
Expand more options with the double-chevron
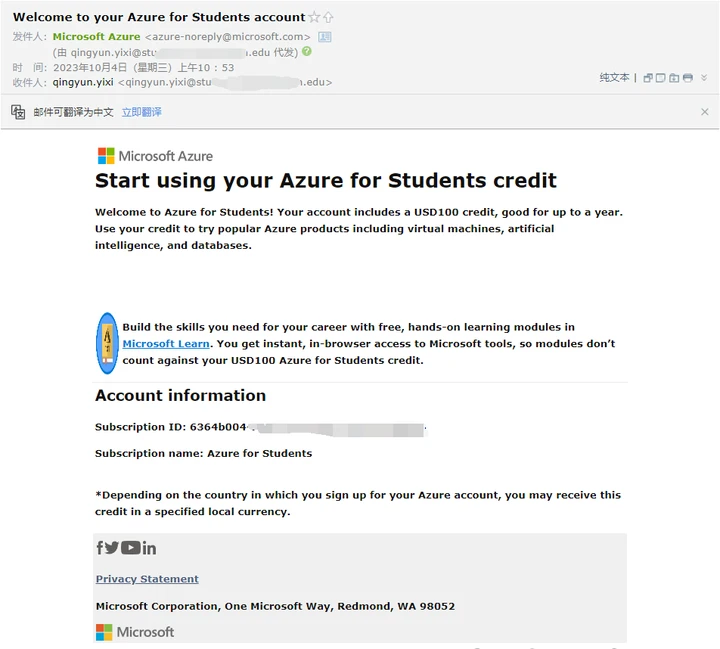704,78
